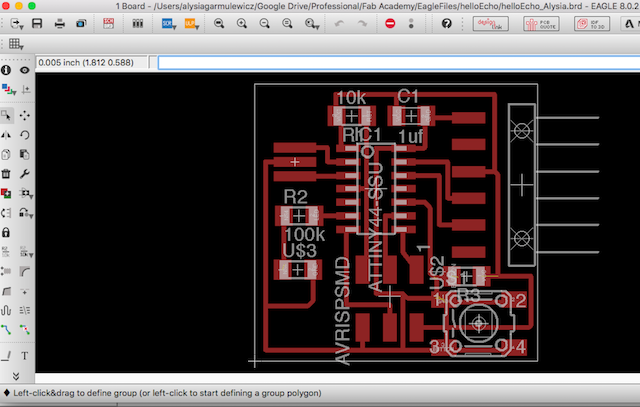Select the Line draw tool
640x407 pixels.
pos(6,356)
